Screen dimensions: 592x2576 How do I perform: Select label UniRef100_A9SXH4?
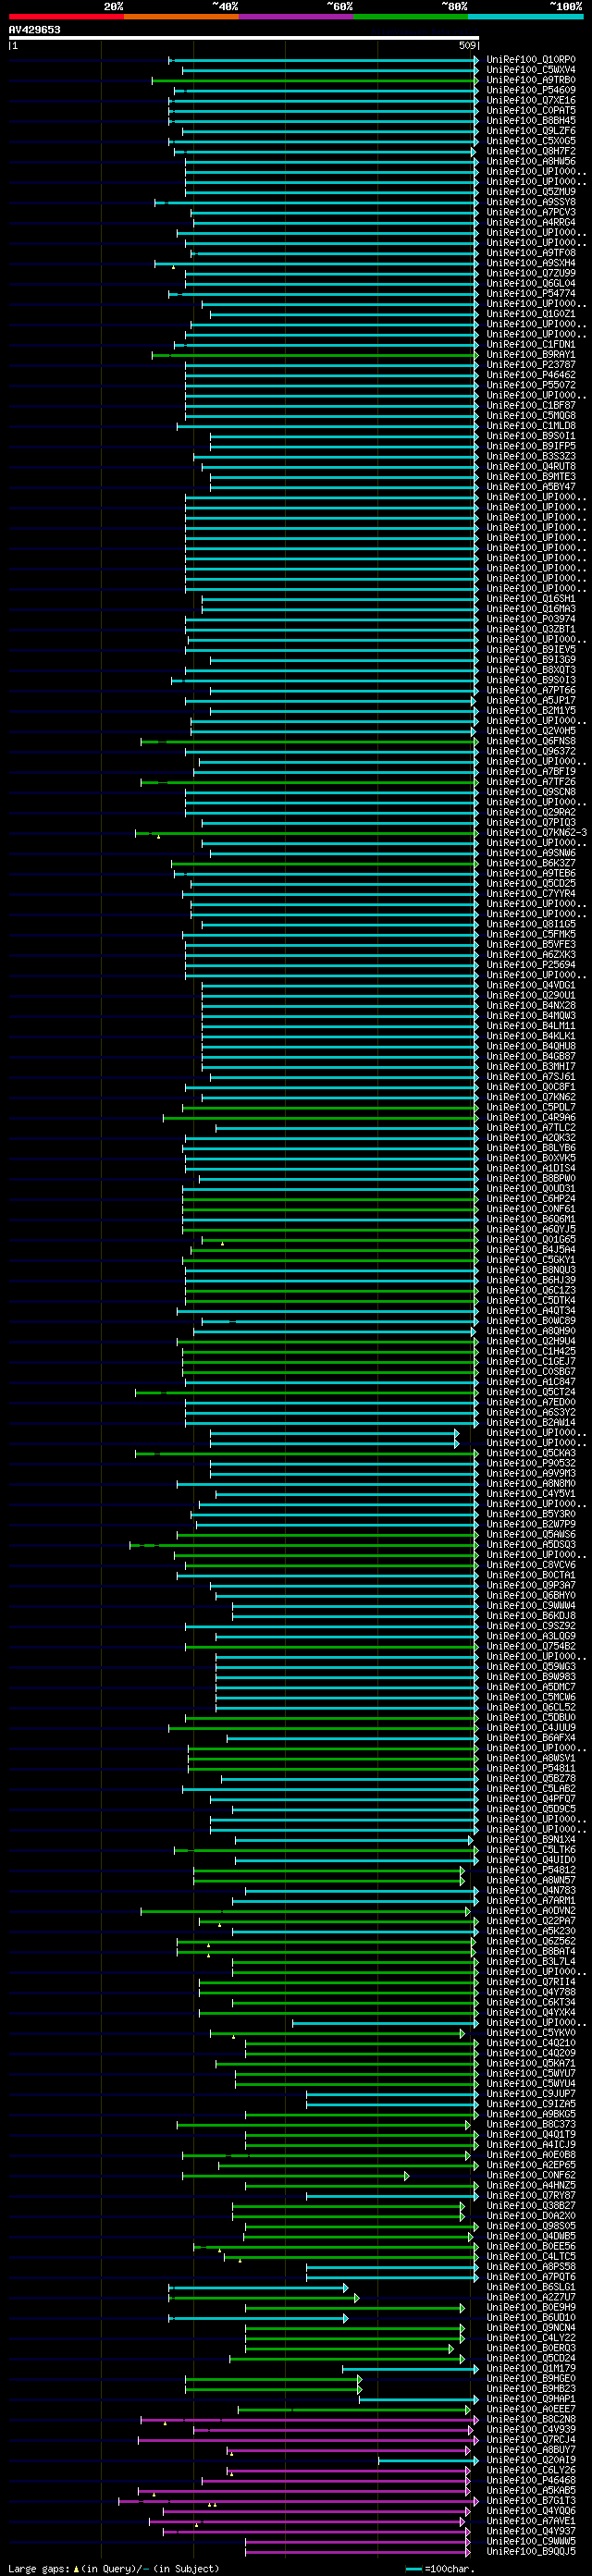pyautogui.click(x=531, y=263)
